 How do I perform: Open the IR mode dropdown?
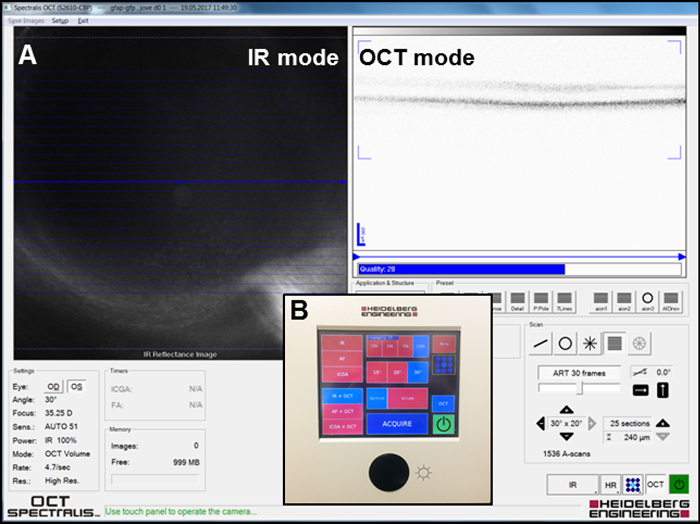click(573, 485)
